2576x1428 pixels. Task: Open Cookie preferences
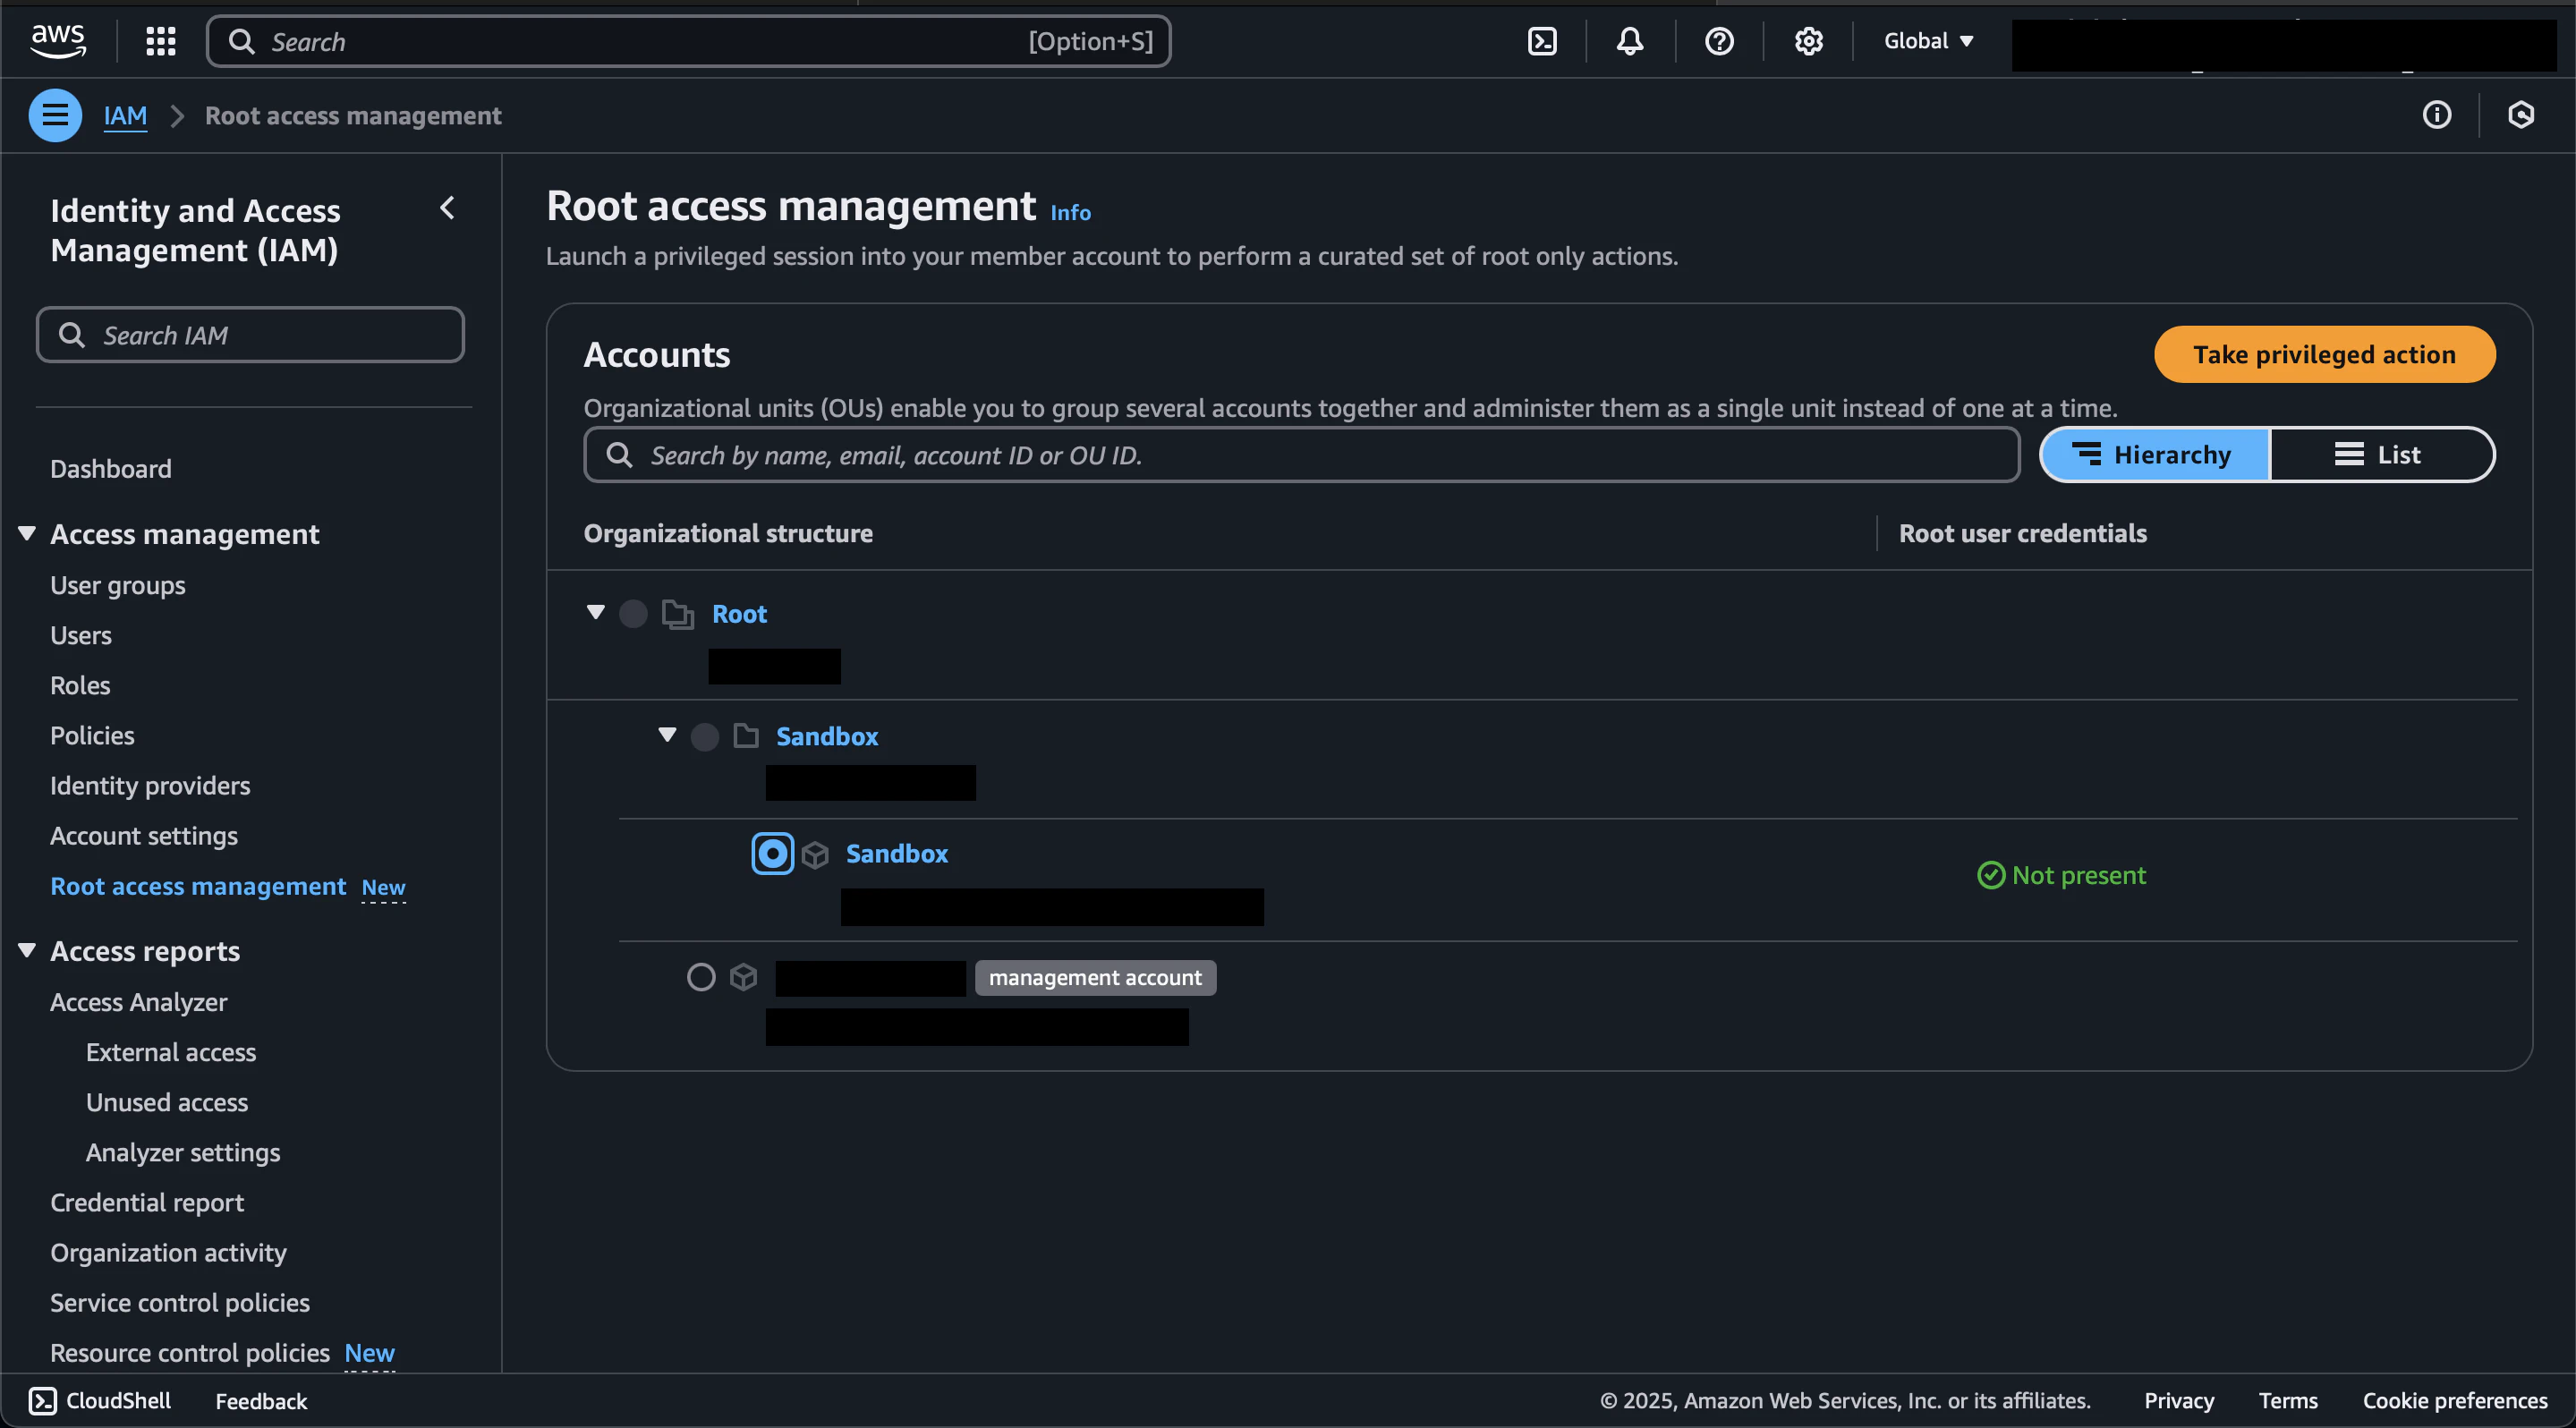pos(2454,1400)
